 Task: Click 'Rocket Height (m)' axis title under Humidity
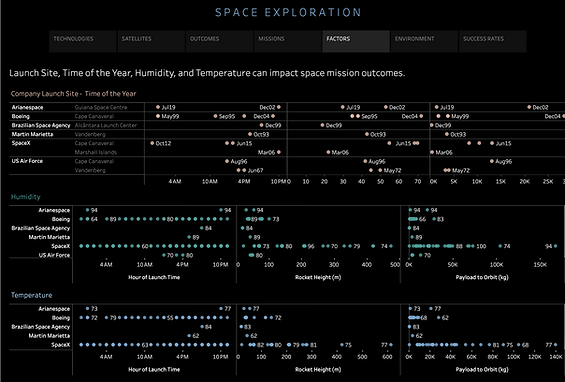coord(318,277)
